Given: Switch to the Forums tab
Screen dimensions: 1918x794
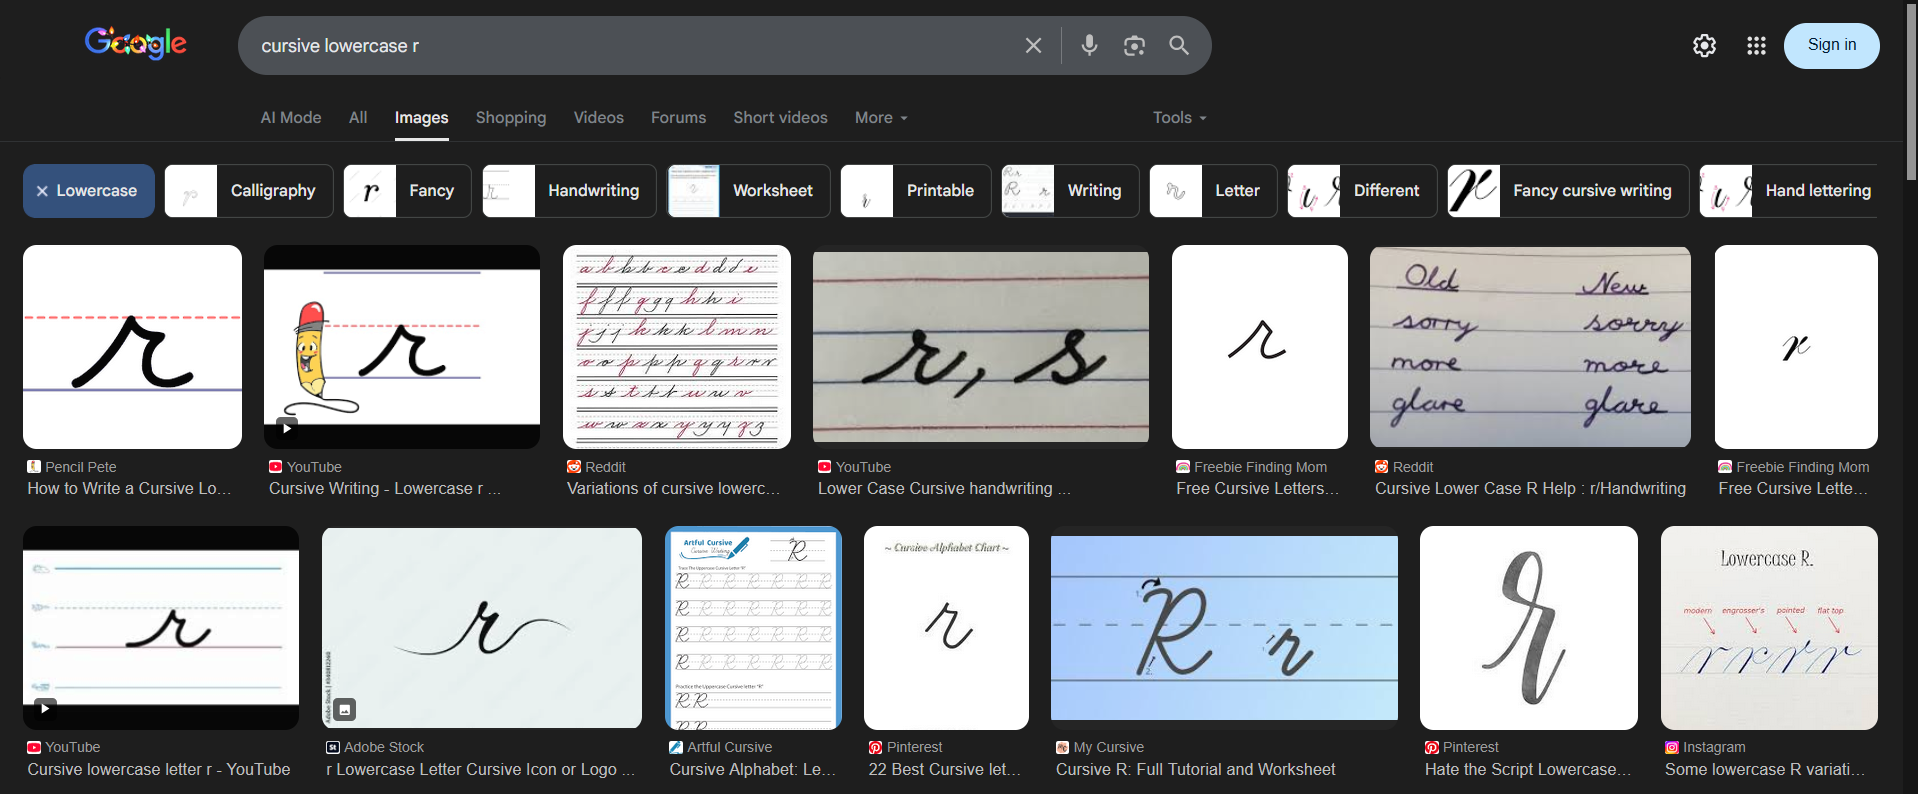Looking at the screenshot, I should 679,118.
